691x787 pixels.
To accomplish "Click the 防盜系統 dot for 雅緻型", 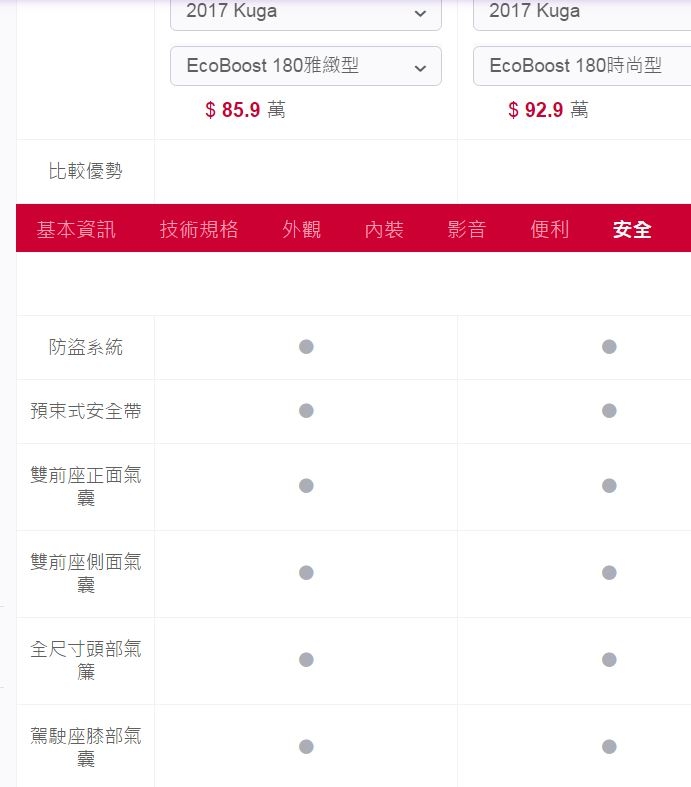I will click(306, 347).
